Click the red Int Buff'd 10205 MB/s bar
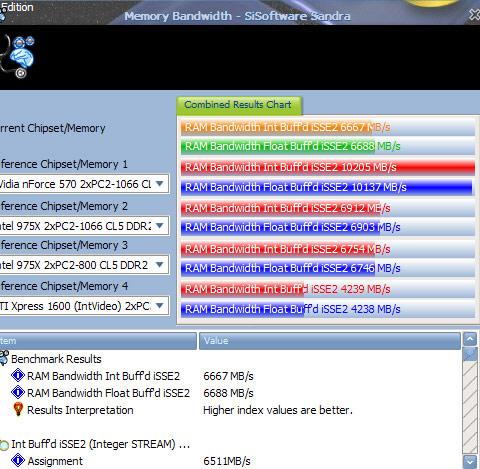Viewport: 480px width, 469px height. coord(328,167)
